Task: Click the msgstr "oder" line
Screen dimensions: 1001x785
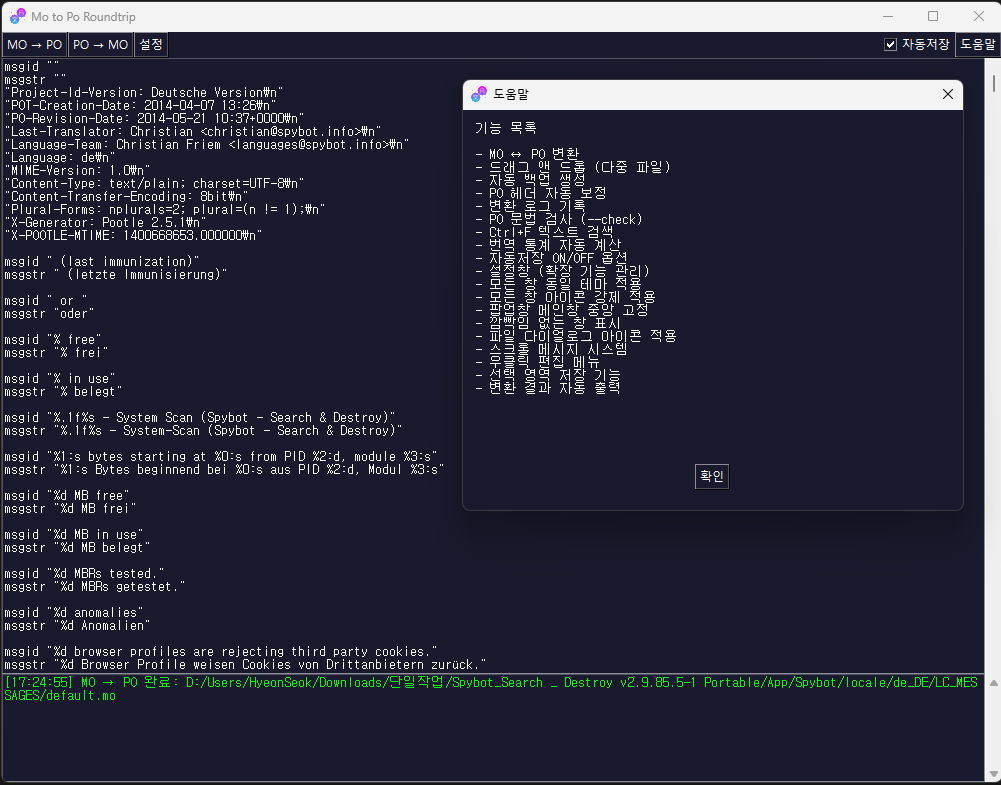Action: pos(49,313)
